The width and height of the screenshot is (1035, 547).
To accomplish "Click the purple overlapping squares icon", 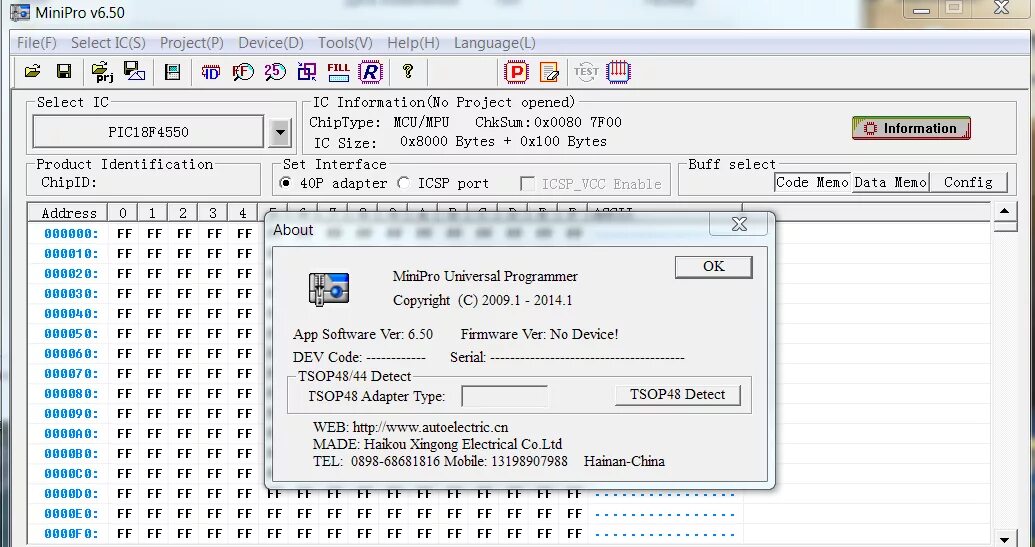I will pos(307,72).
